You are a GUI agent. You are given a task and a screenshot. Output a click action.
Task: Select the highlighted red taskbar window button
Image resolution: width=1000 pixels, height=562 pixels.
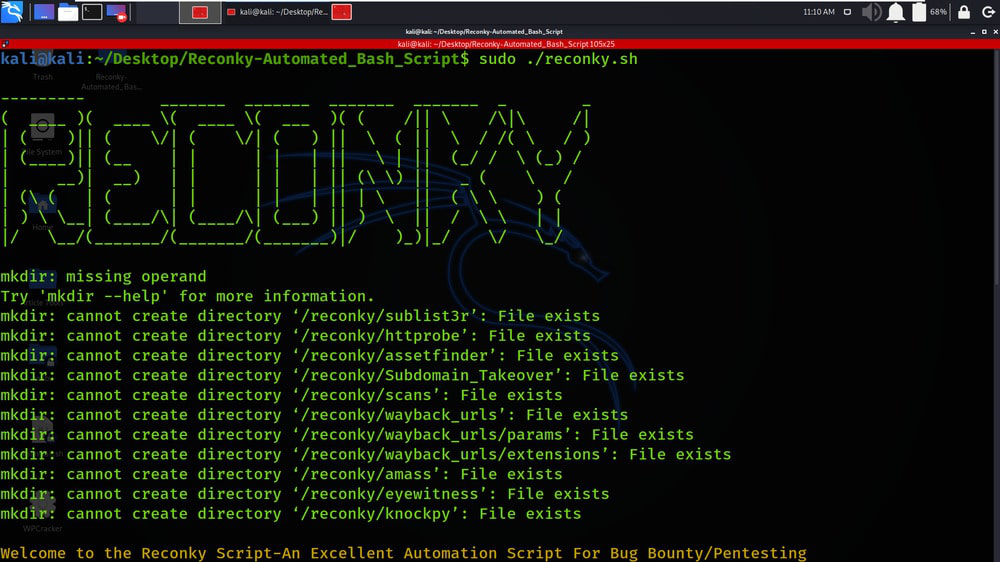(200, 12)
